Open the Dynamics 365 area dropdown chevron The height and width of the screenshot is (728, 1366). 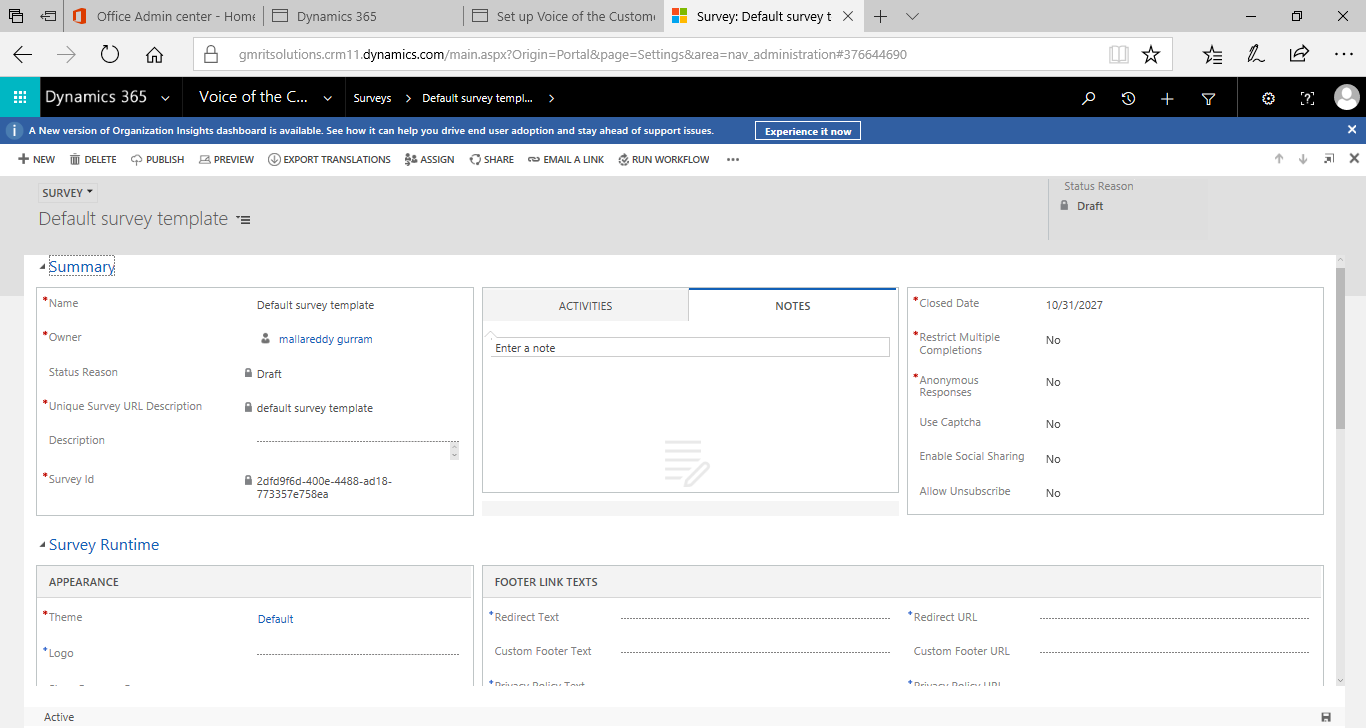[x=165, y=98]
